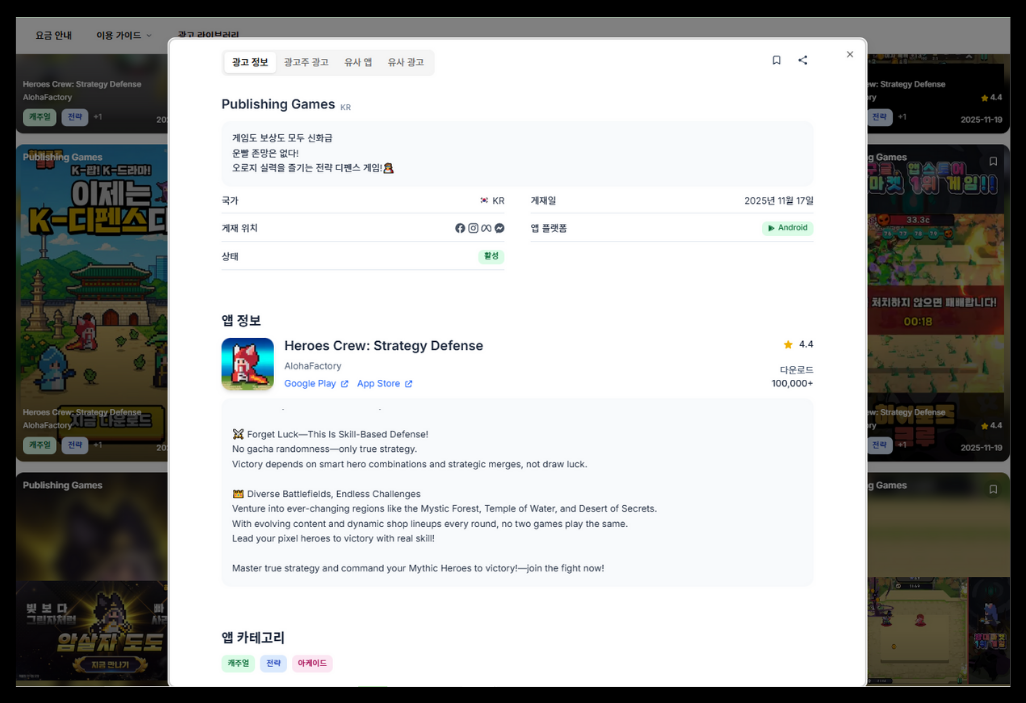Select the 광고 정보 tab
This screenshot has width=1026, height=703.
point(250,62)
